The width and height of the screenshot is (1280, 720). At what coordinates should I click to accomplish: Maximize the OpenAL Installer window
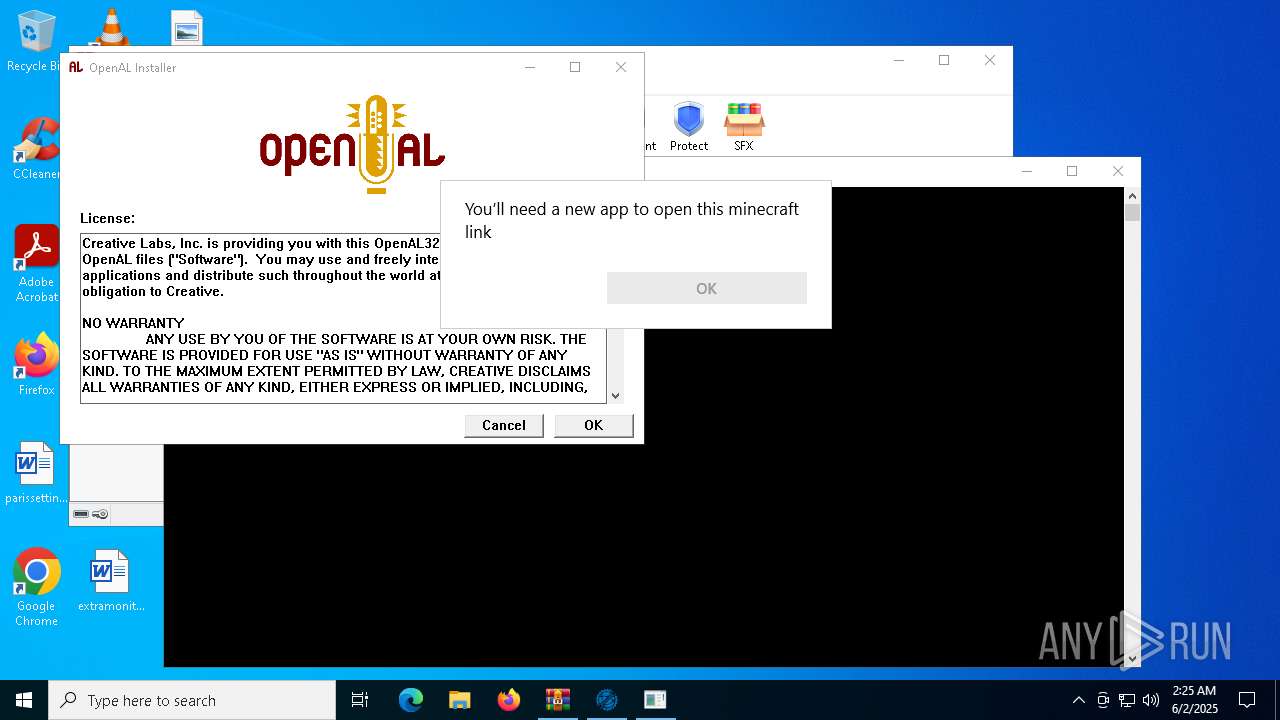(575, 67)
